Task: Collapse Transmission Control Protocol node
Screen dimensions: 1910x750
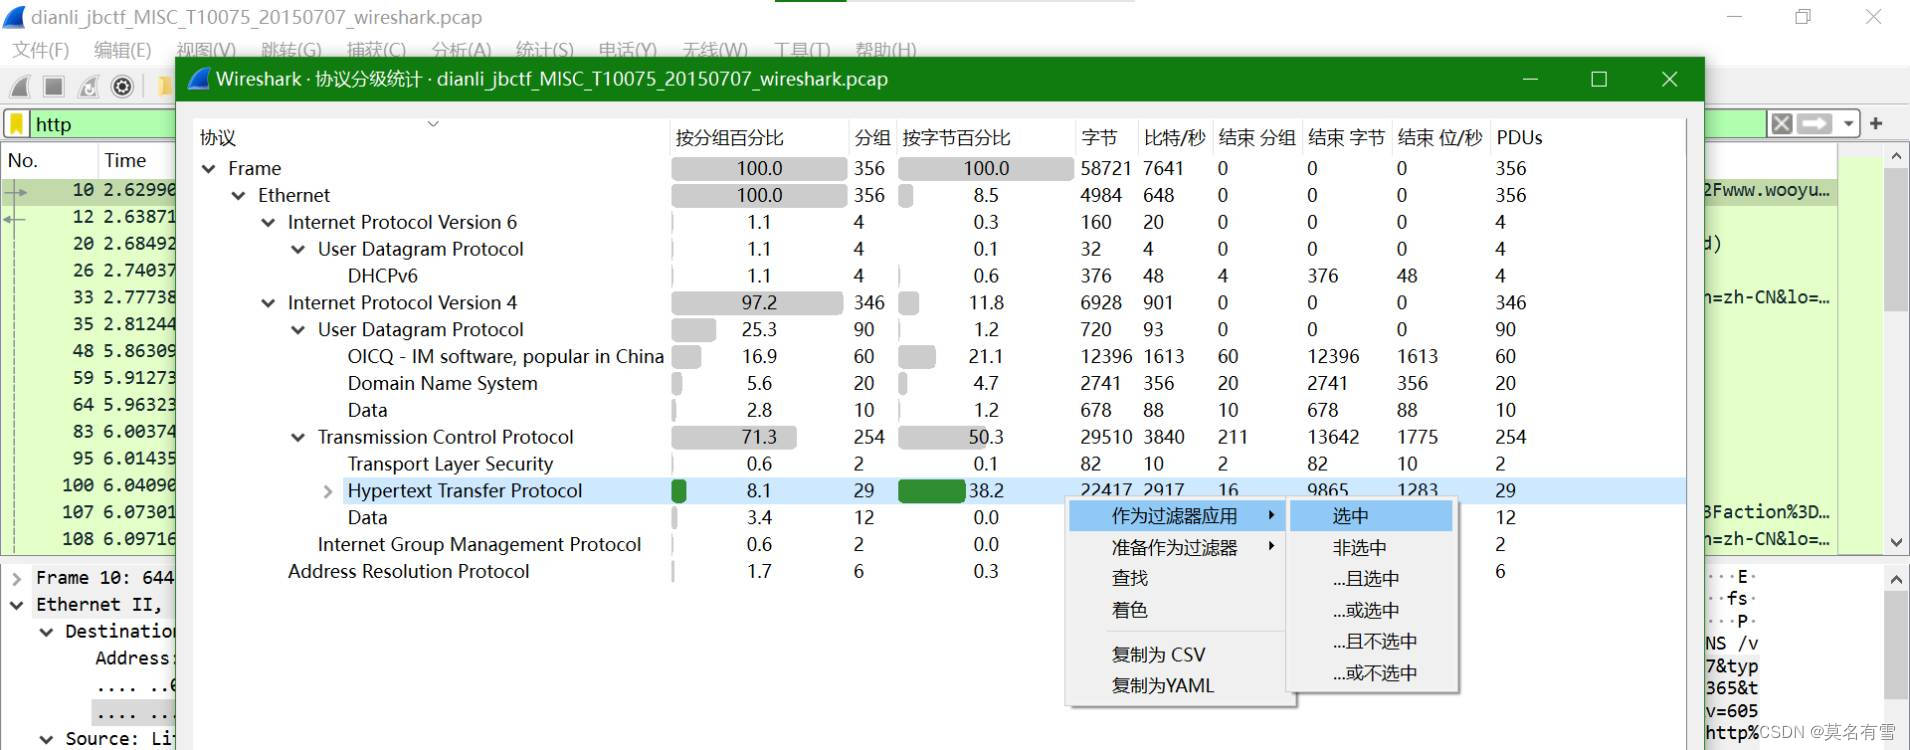Action: coord(299,437)
